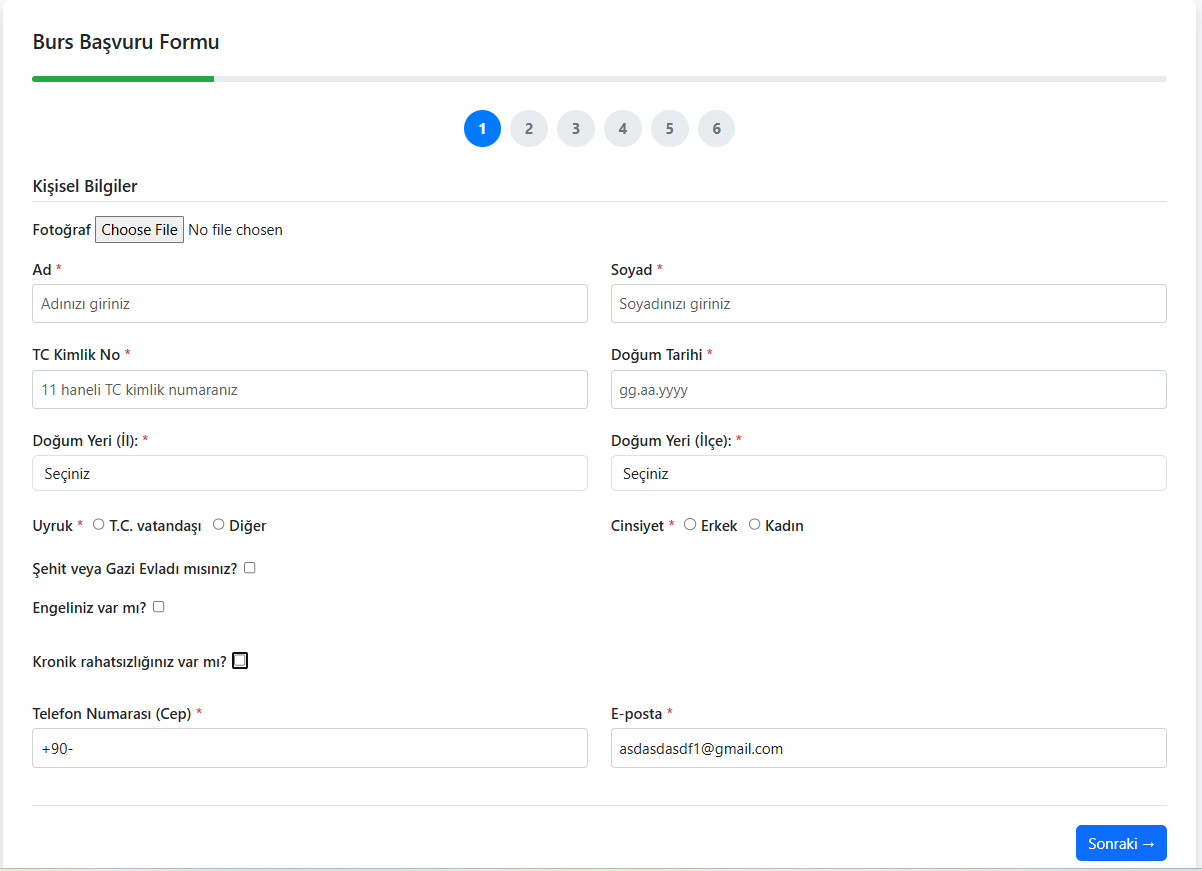Click Choose File to upload Fotoğraf
Viewport: 1202px width, 871px height.
139,229
